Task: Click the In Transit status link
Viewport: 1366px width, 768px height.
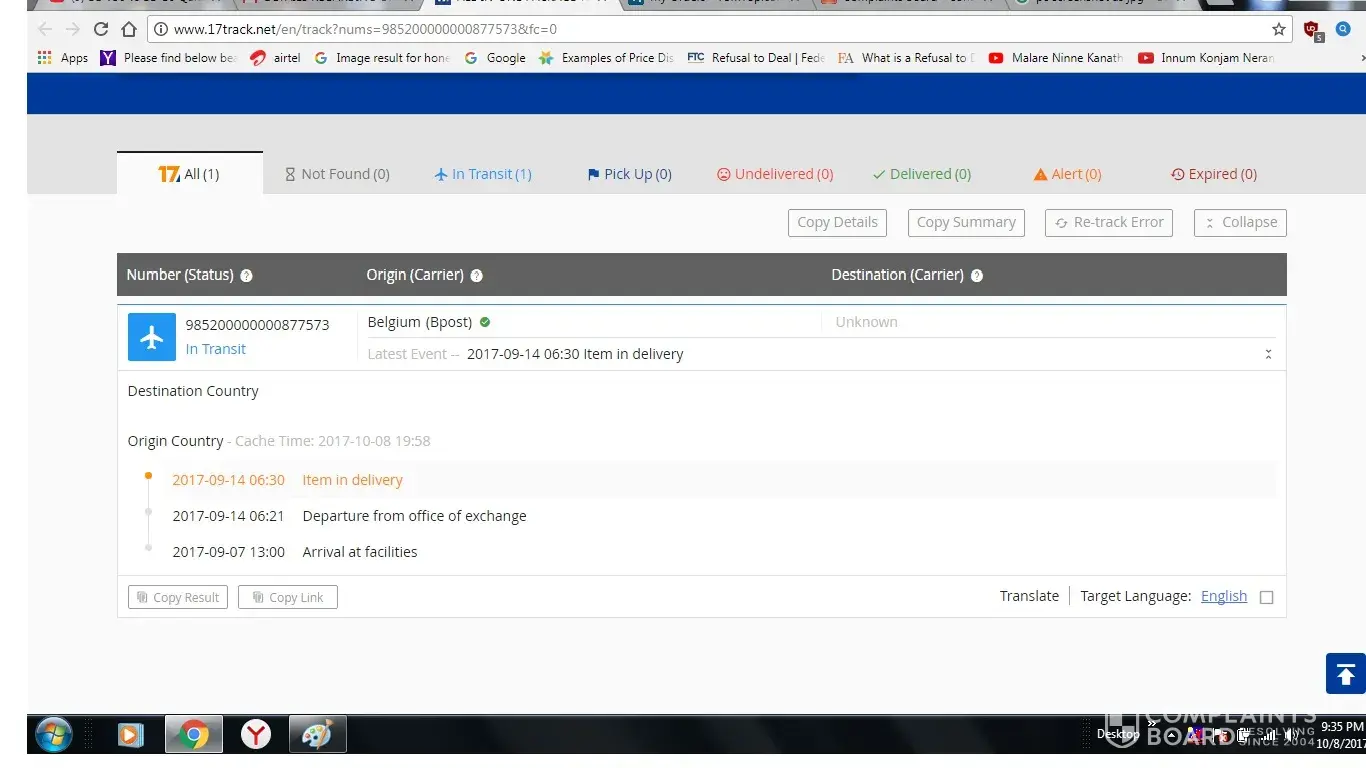Action: (216, 349)
